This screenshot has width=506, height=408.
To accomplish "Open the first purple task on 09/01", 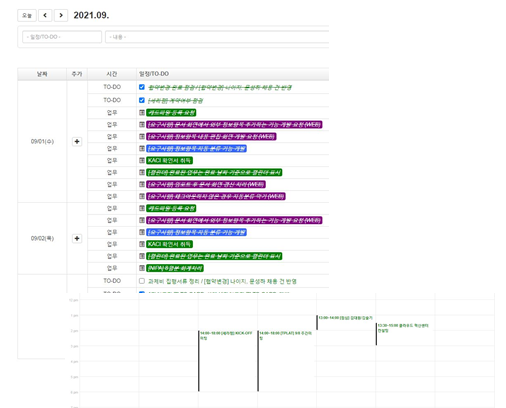I will point(234,125).
